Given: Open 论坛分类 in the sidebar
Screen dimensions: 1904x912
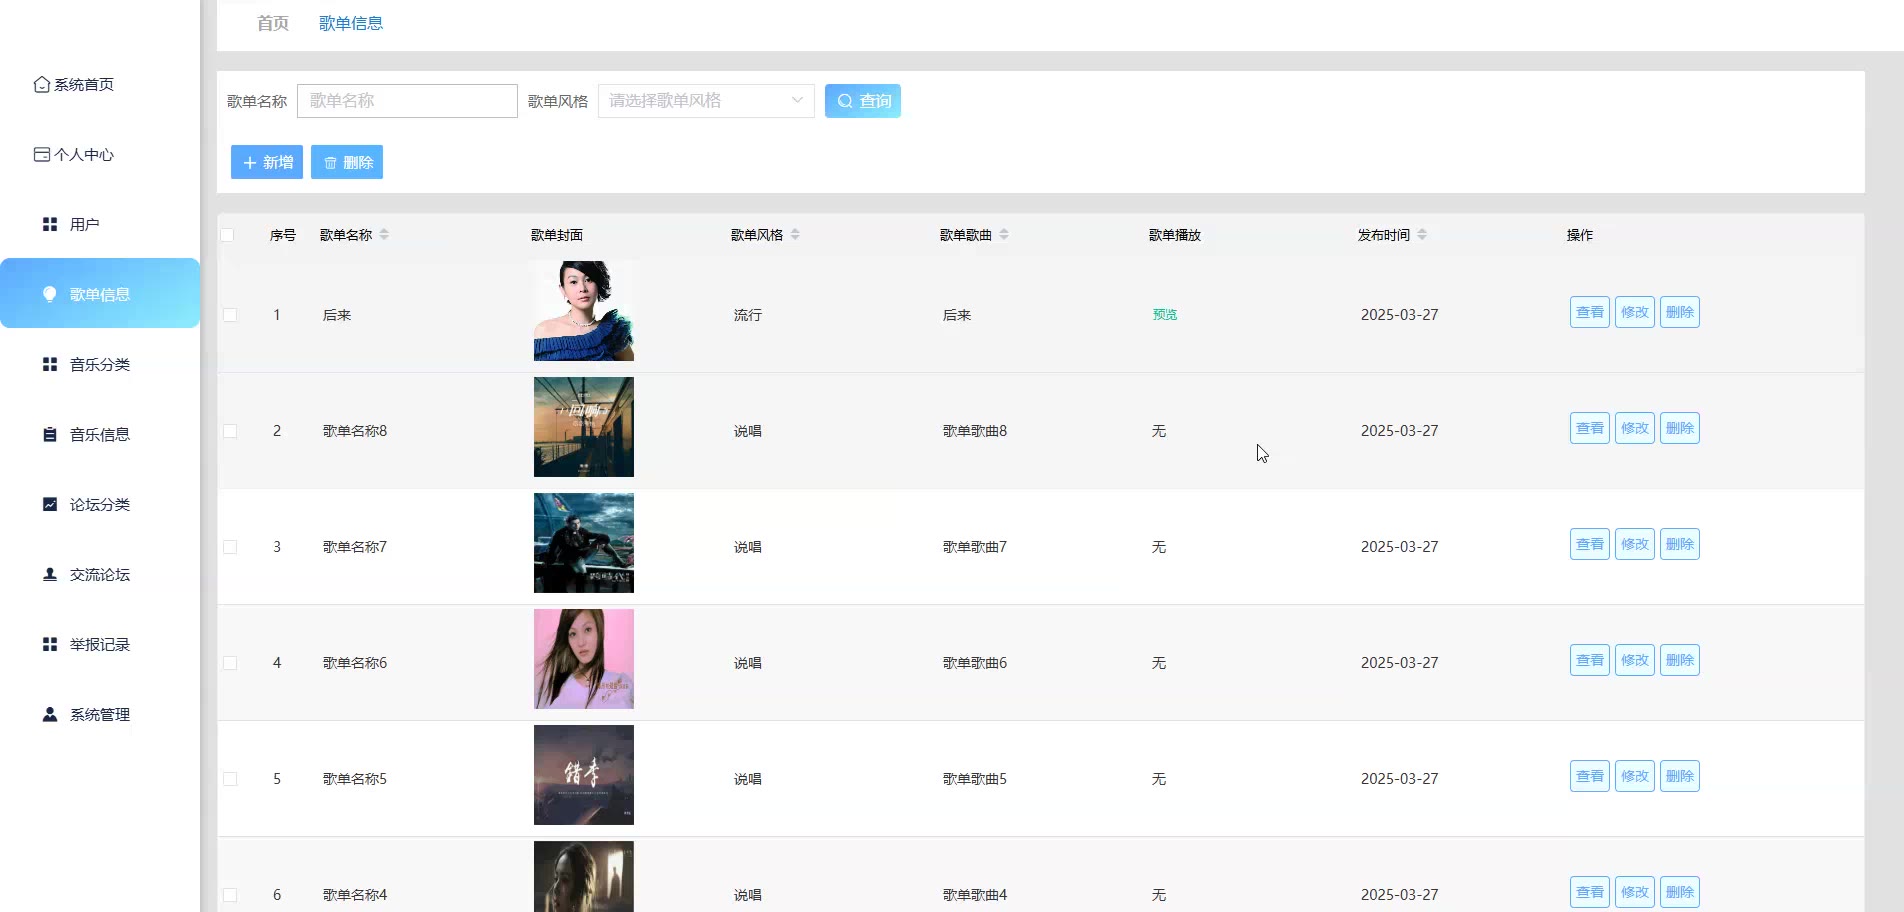Looking at the screenshot, I should click(x=100, y=505).
